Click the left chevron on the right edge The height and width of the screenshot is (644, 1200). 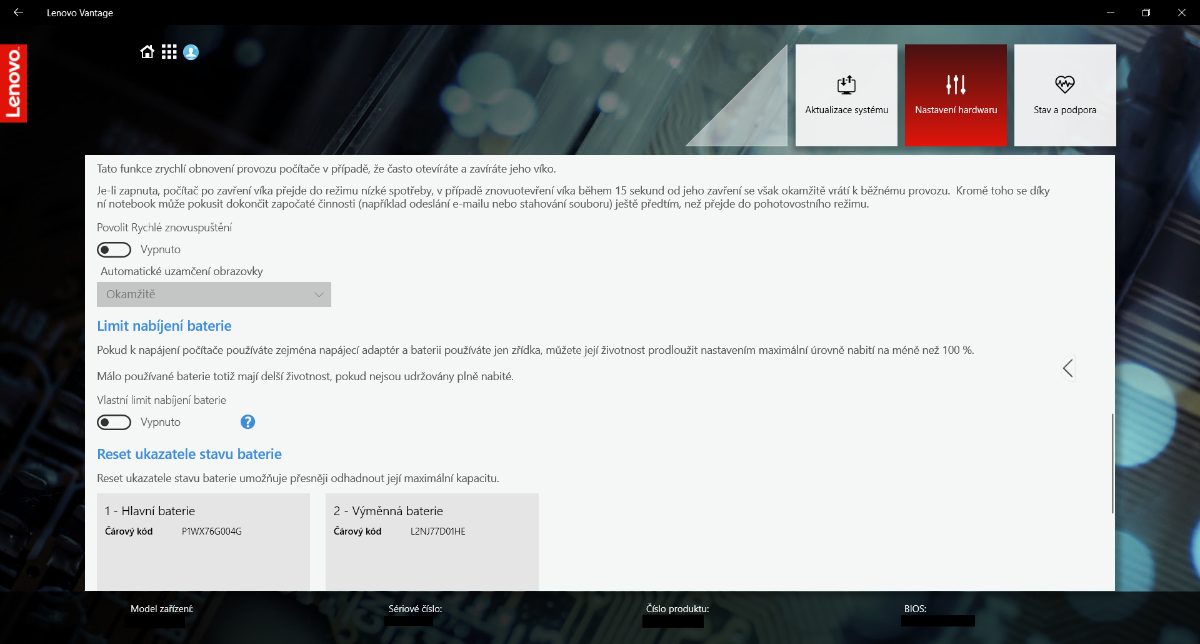pyautogui.click(x=1067, y=368)
